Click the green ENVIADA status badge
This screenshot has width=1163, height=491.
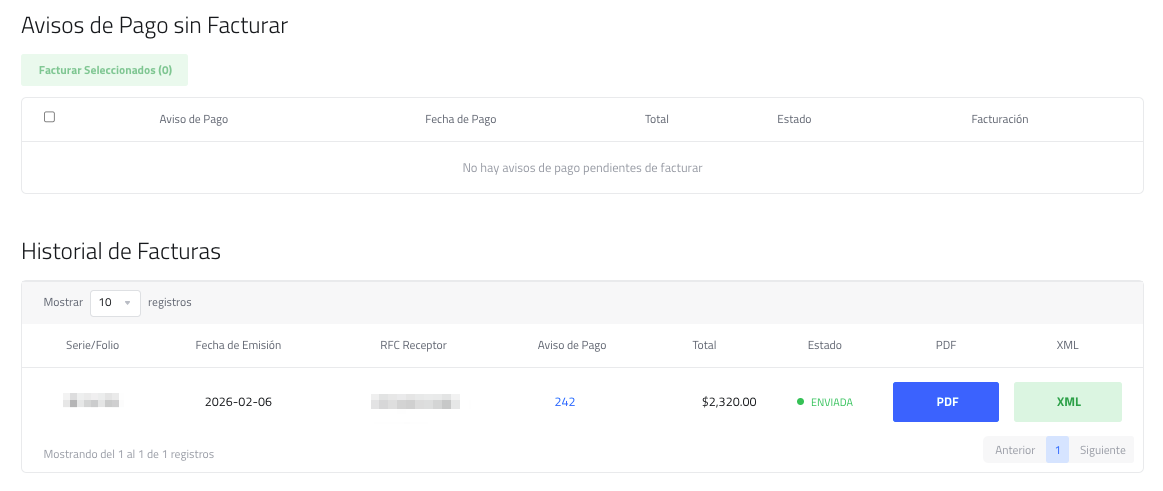(x=825, y=402)
